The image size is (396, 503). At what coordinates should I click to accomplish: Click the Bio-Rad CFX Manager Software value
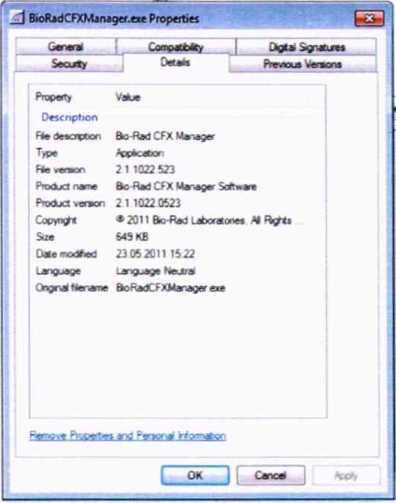(x=186, y=186)
